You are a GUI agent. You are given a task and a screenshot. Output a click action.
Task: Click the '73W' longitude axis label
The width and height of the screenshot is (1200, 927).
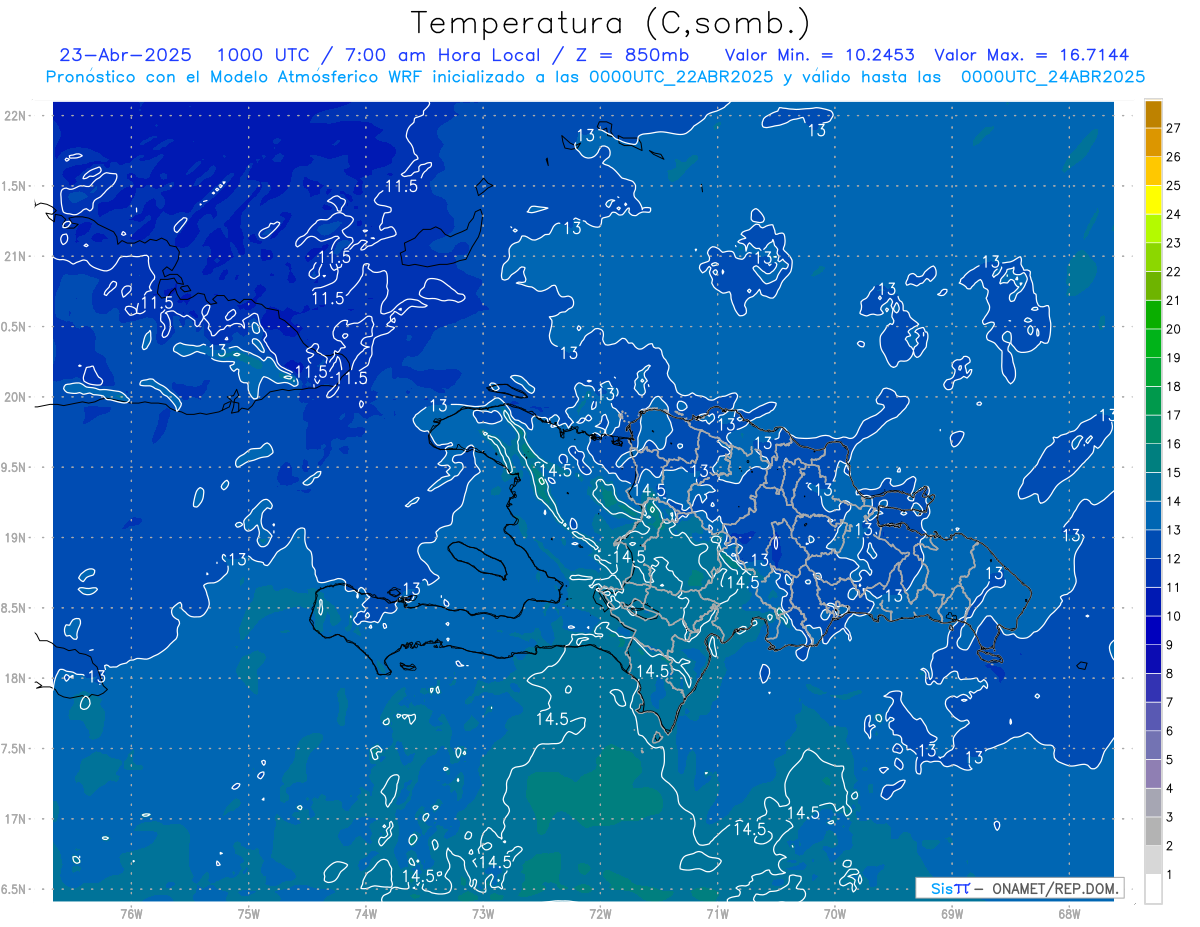coord(483,913)
